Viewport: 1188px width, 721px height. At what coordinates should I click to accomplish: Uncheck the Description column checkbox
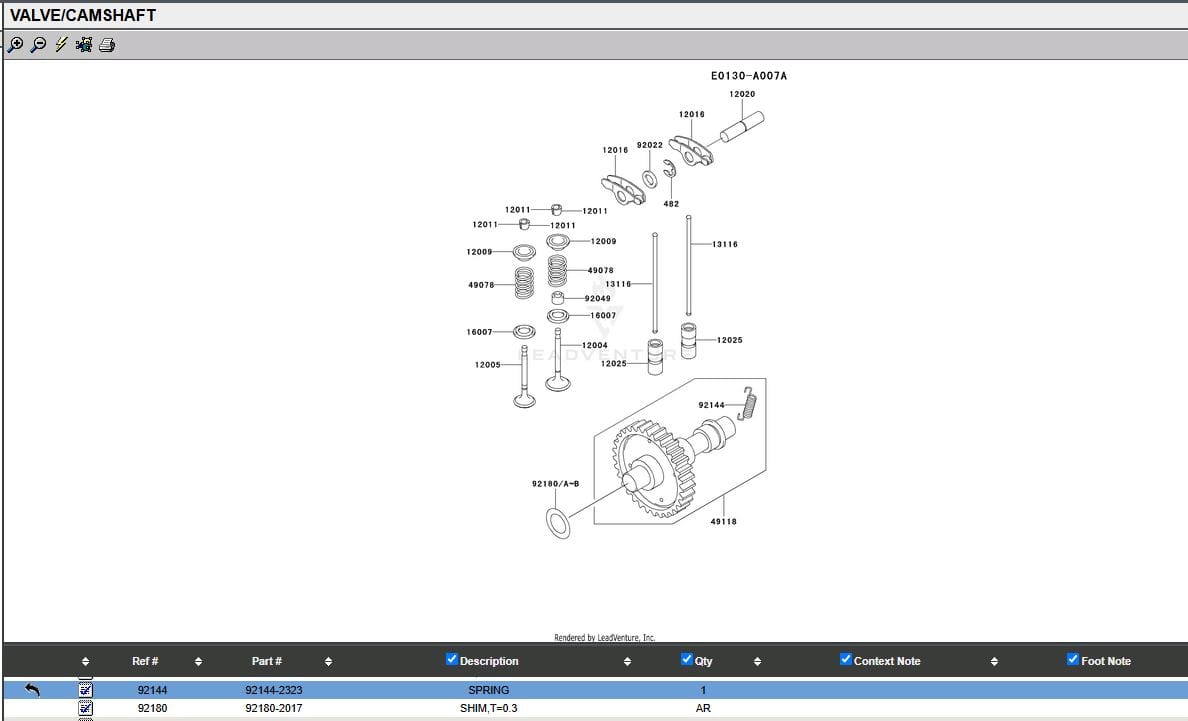coord(452,660)
